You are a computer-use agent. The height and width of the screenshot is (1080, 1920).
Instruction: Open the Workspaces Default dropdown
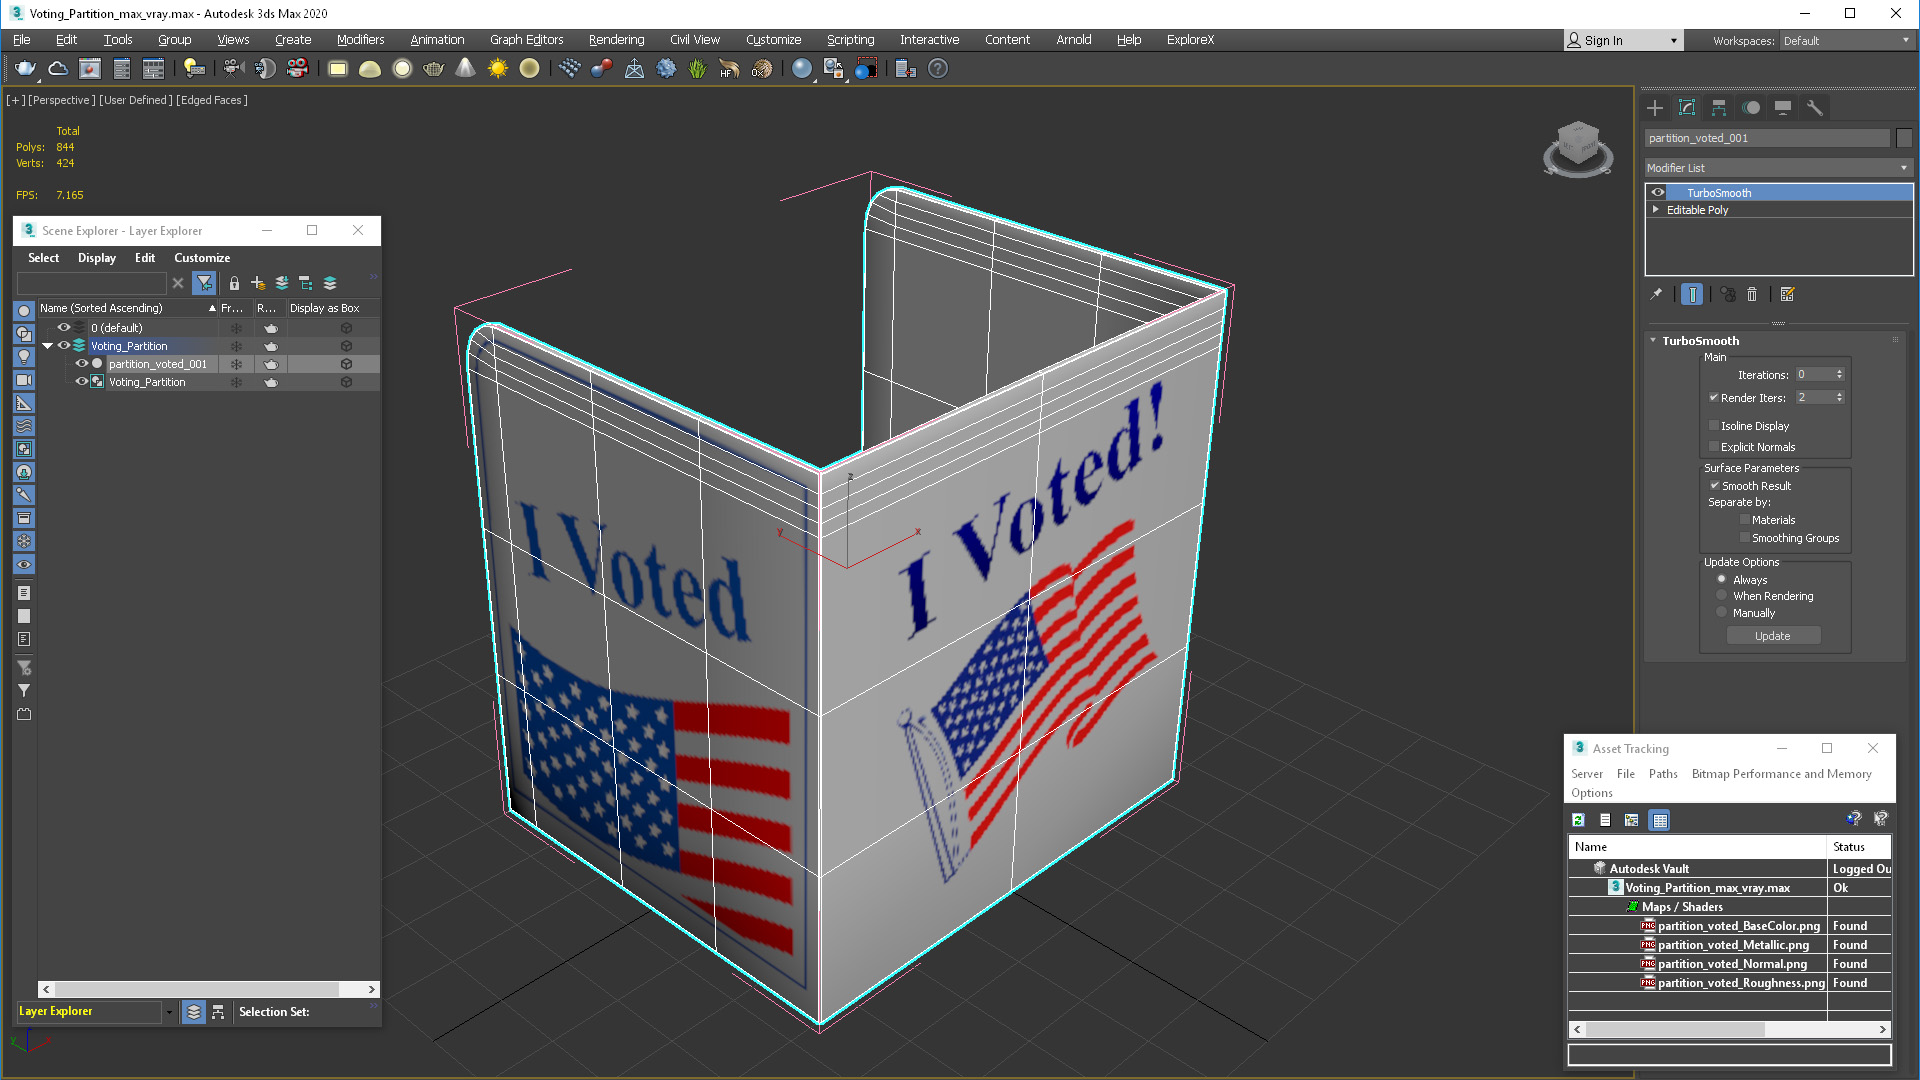[x=1846, y=41]
